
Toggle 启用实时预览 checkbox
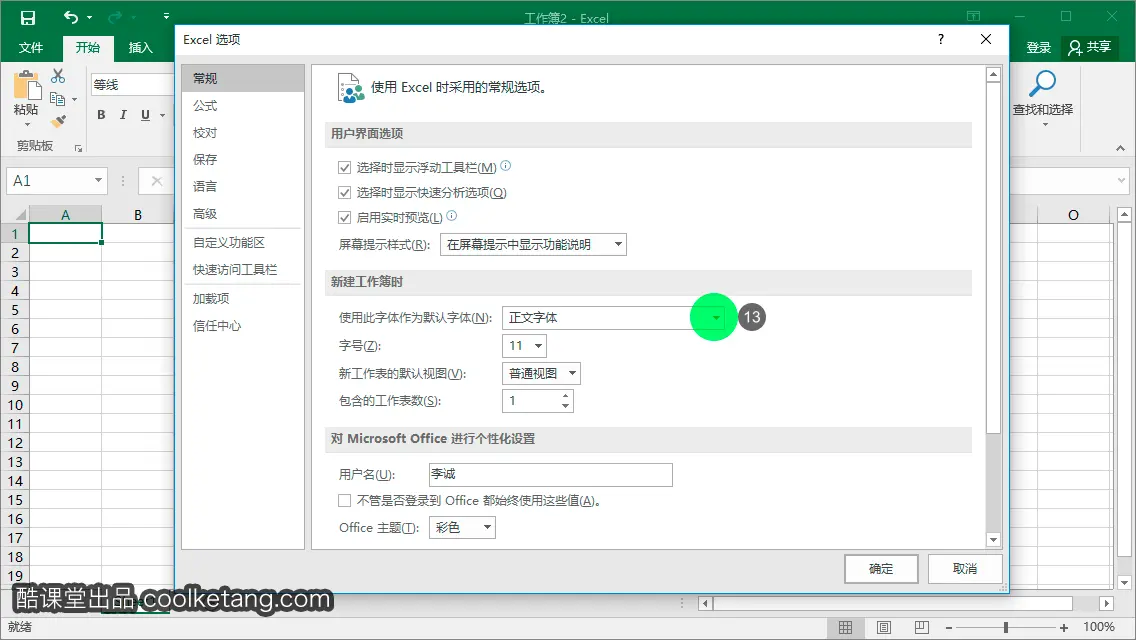pos(344,217)
